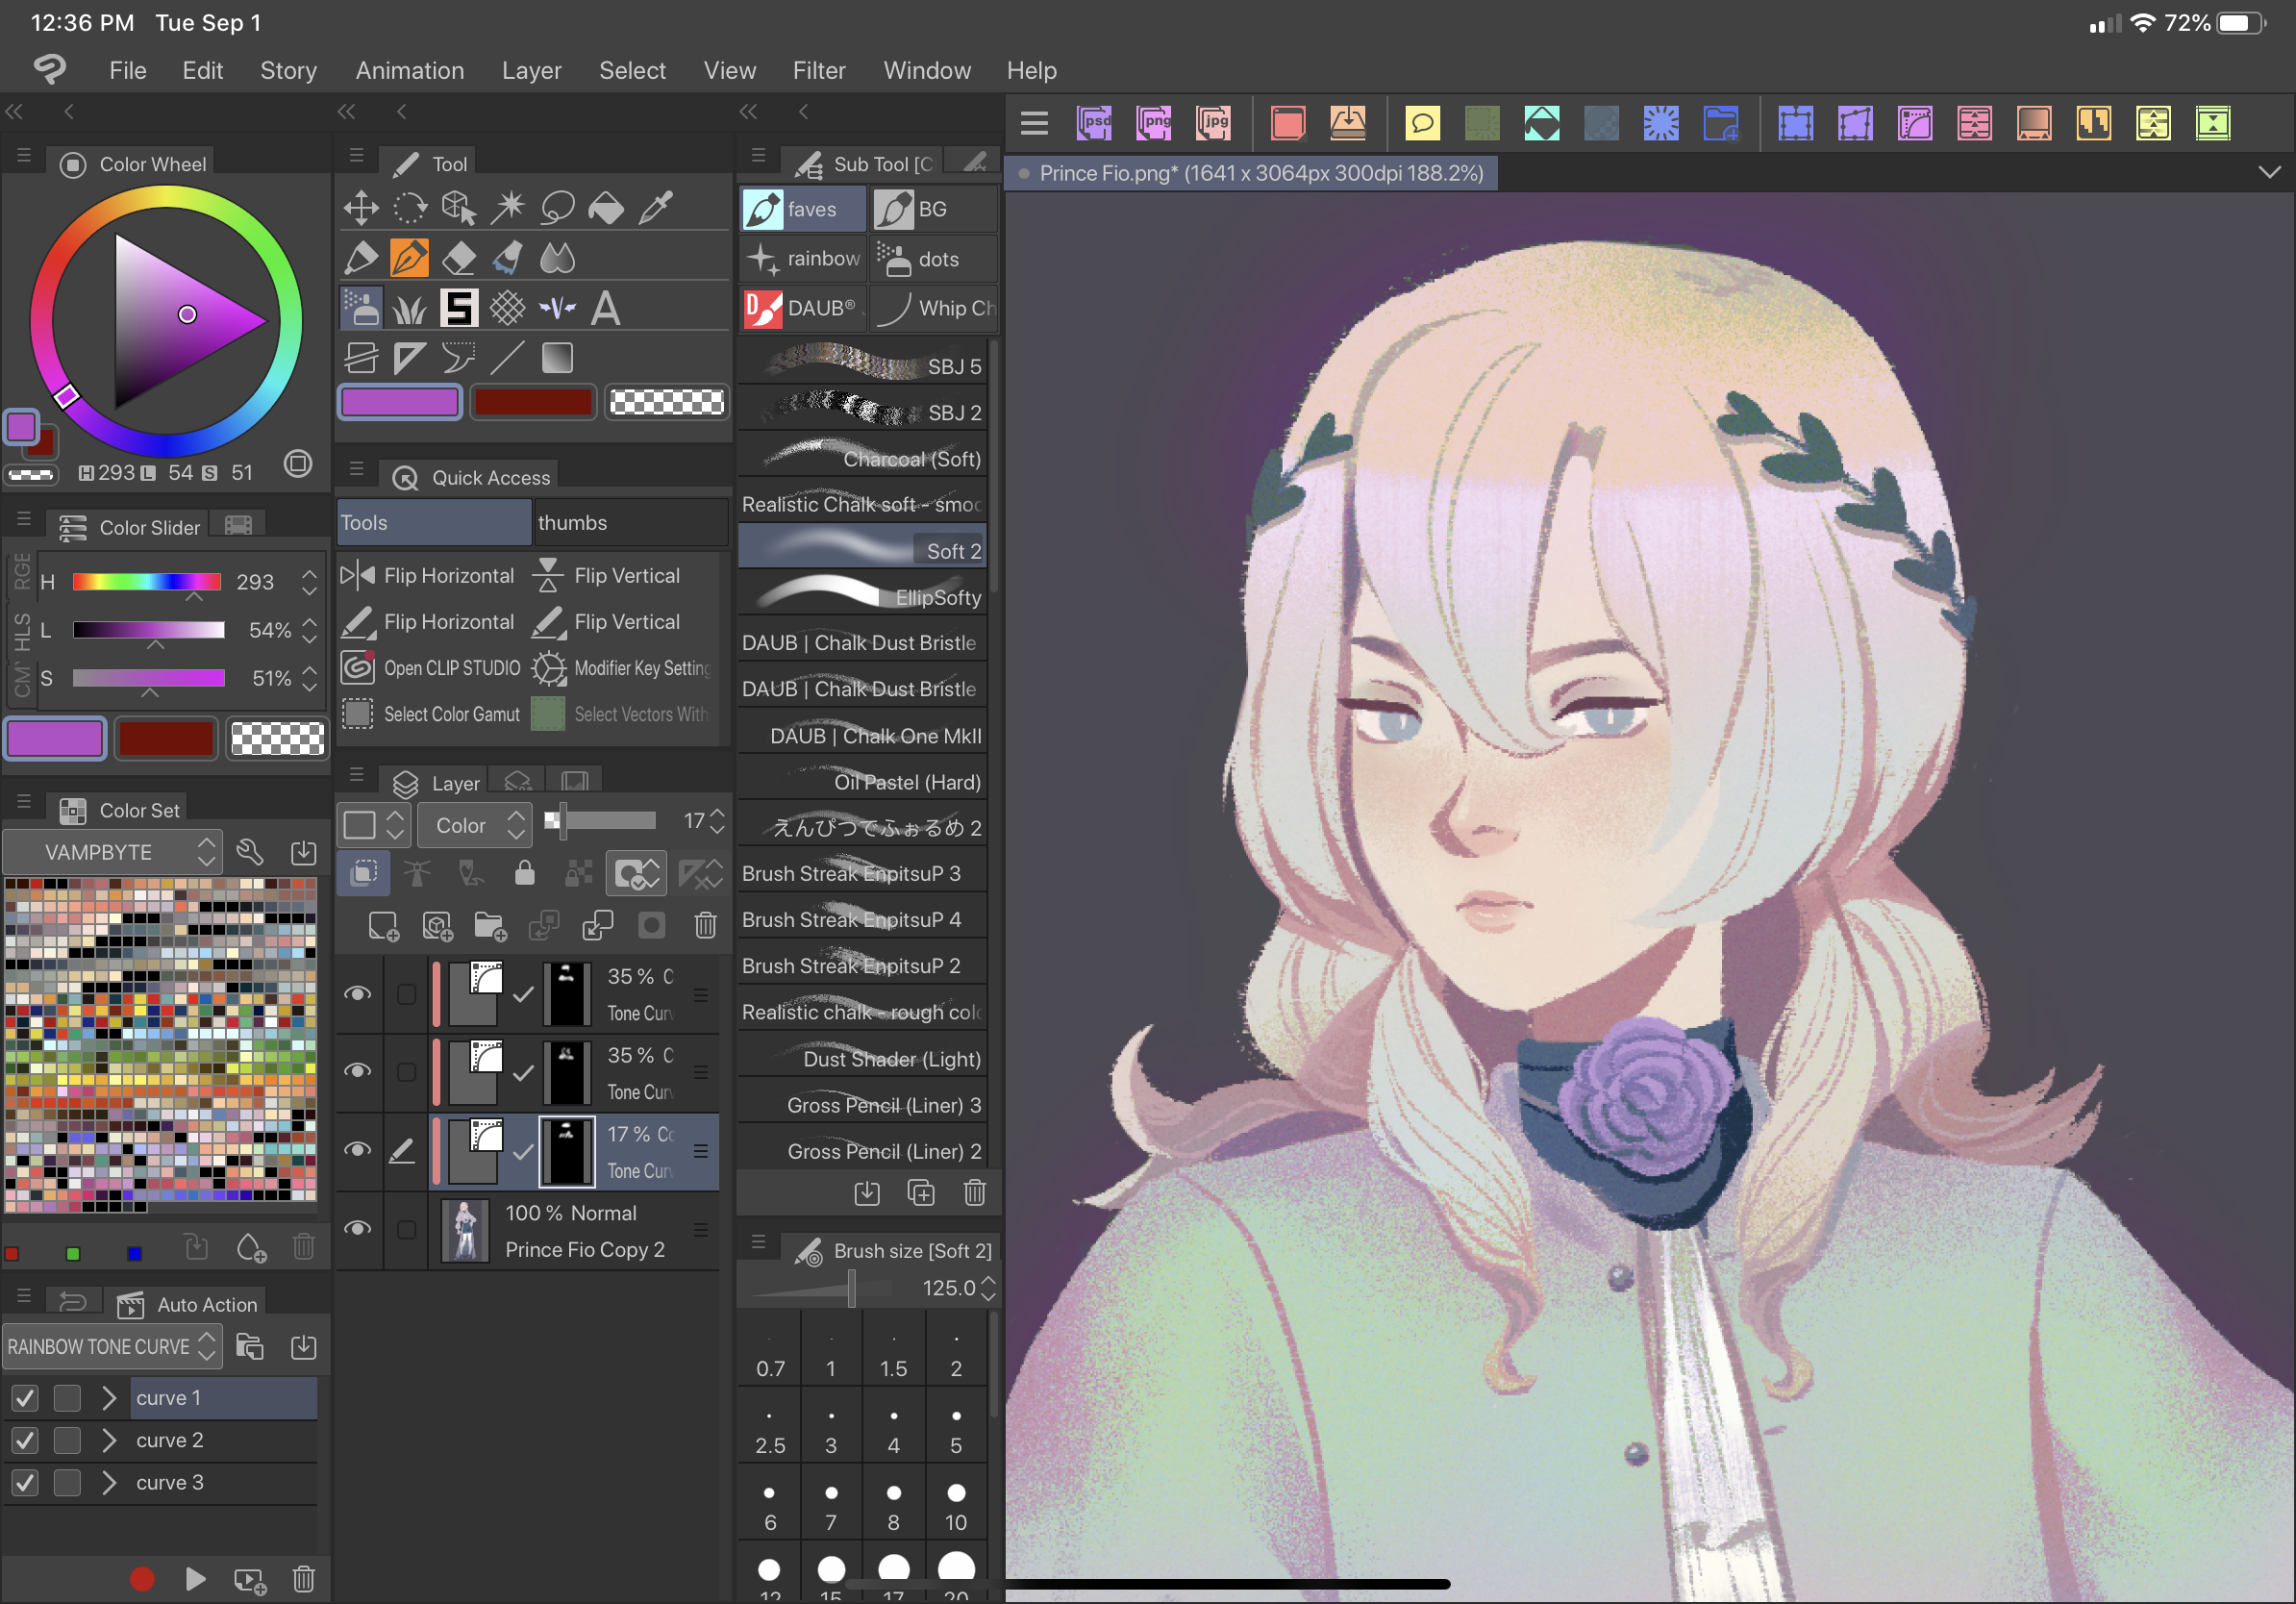
Task: Open the Color blending mode dropdown
Action: tap(475, 825)
